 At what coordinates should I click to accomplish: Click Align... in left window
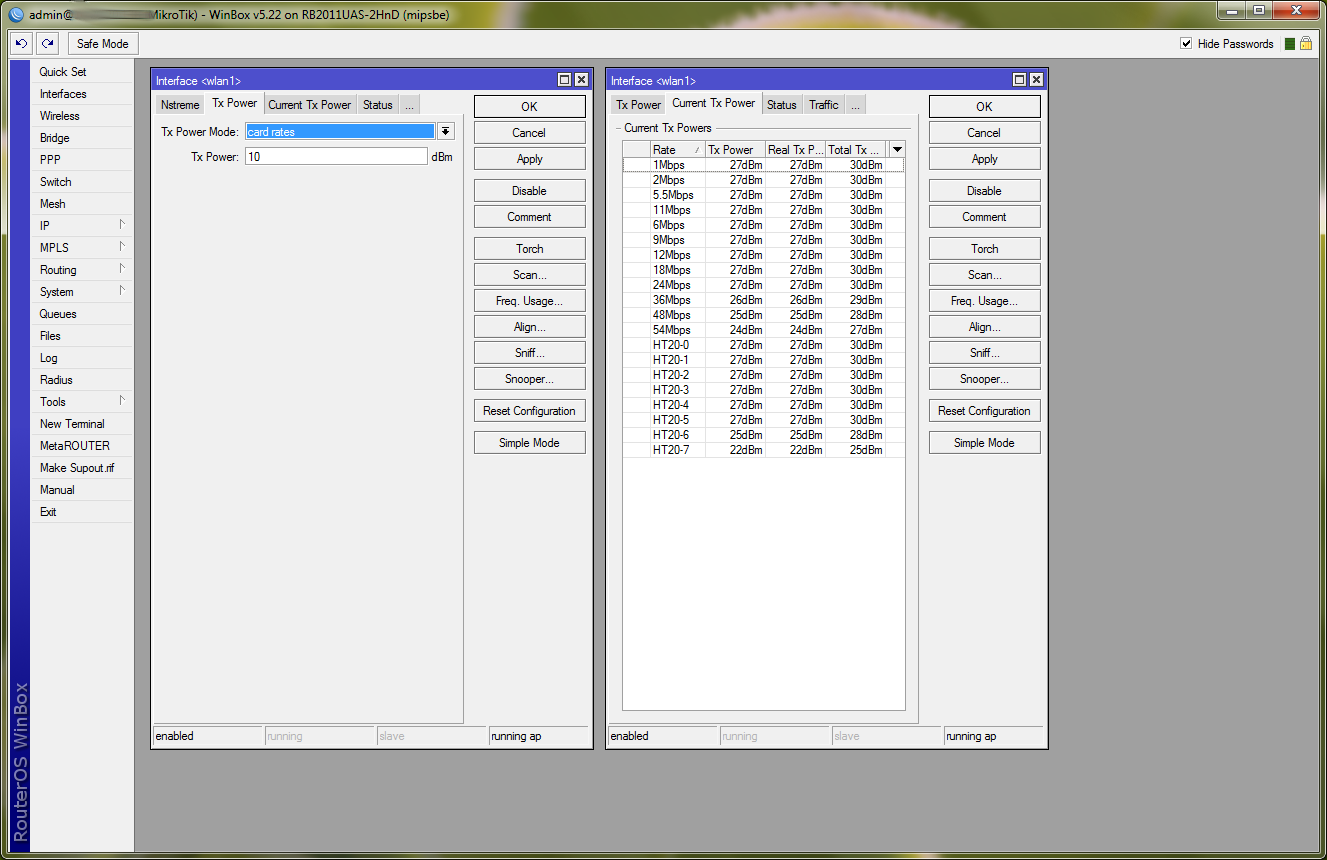[530, 327]
